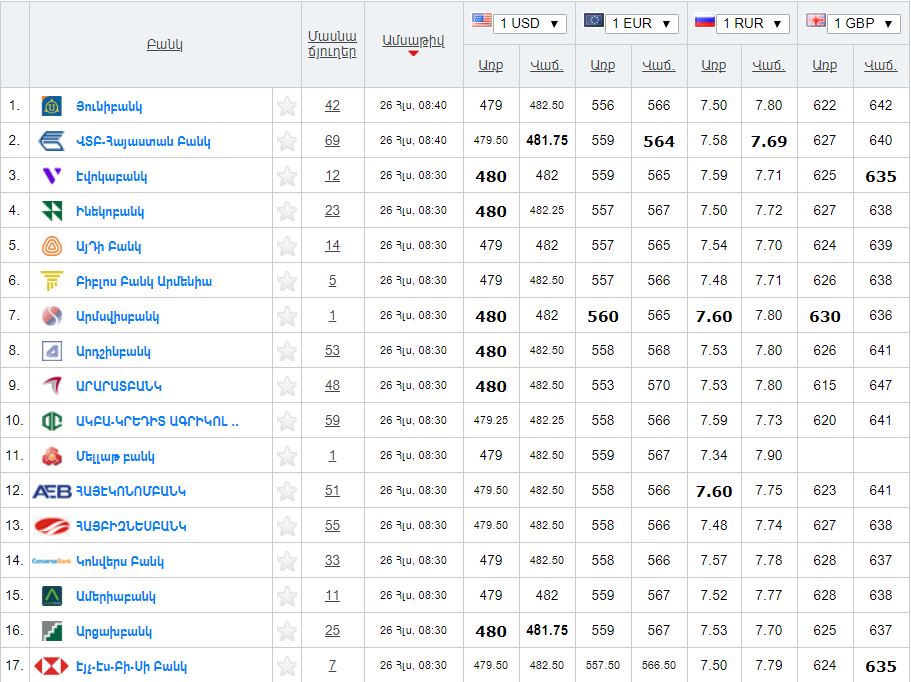
Task: Toggle favorite star for Araratbank
Action: click(x=286, y=386)
